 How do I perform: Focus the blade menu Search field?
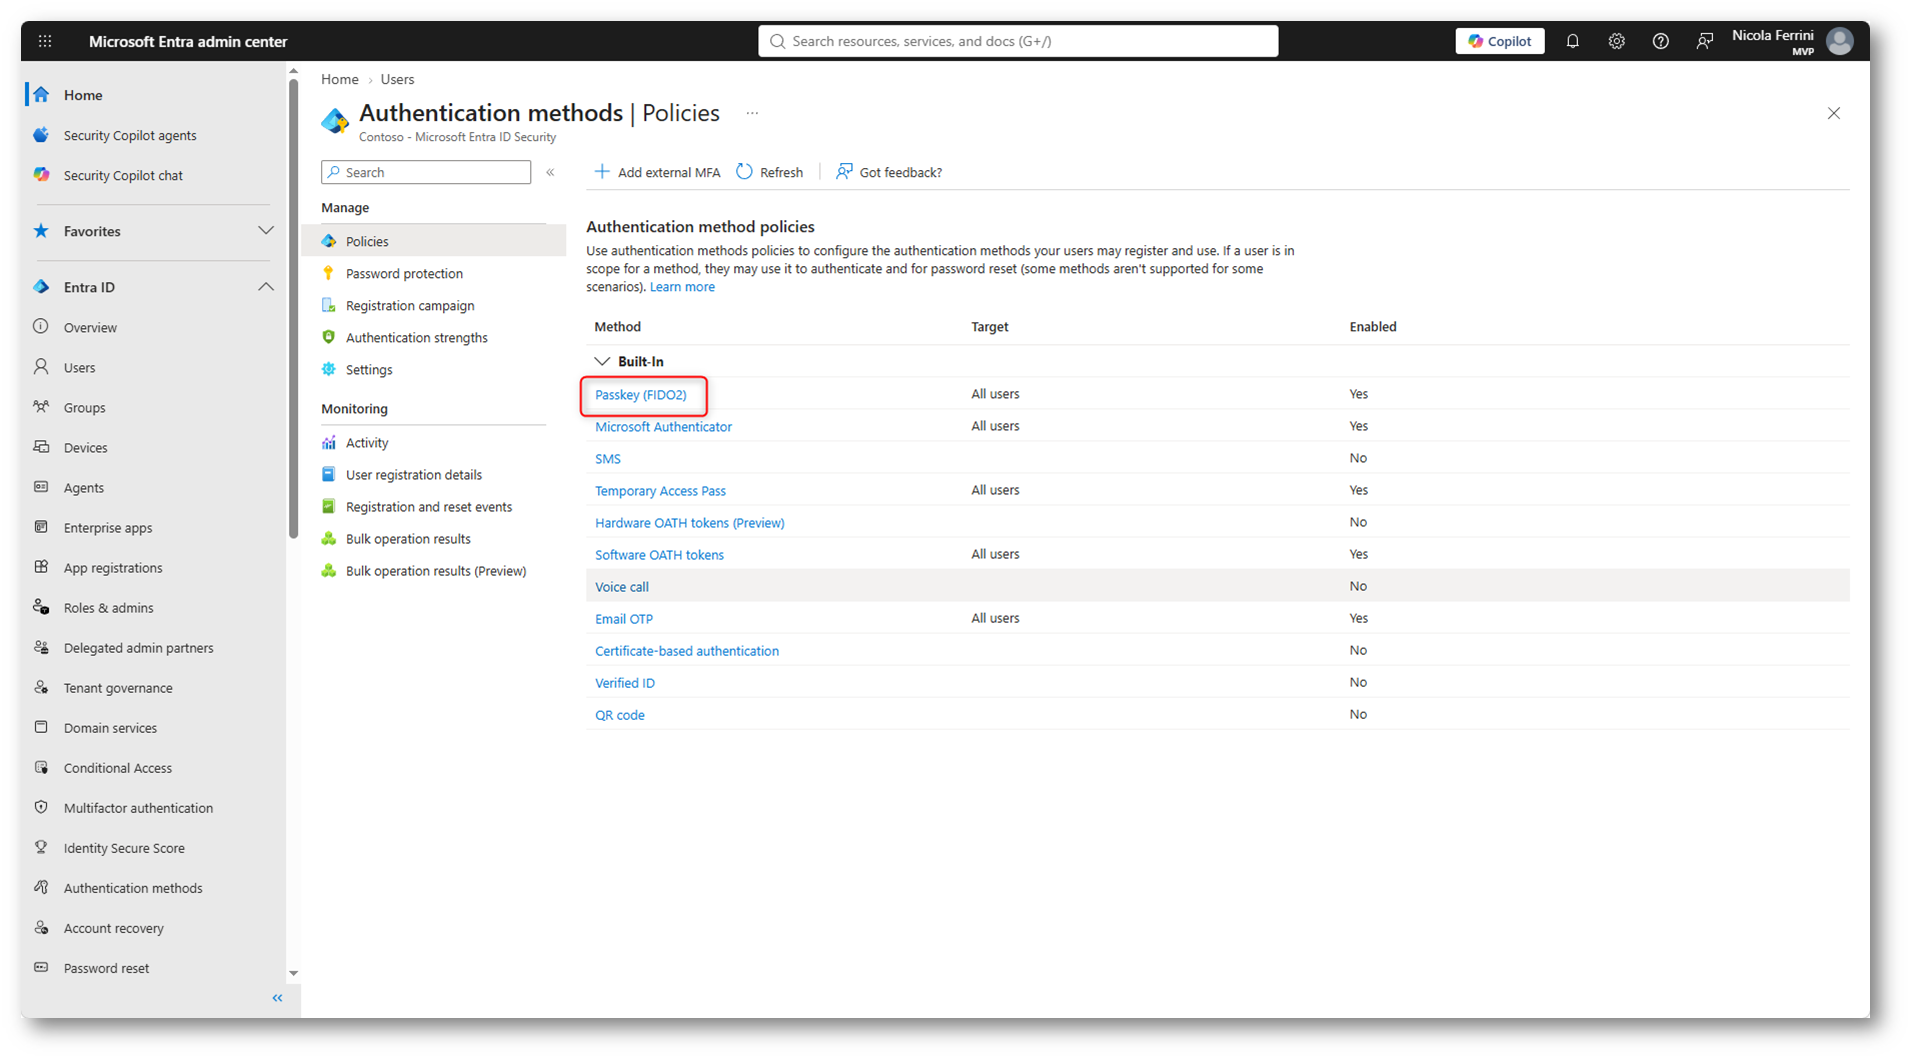coord(426,172)
